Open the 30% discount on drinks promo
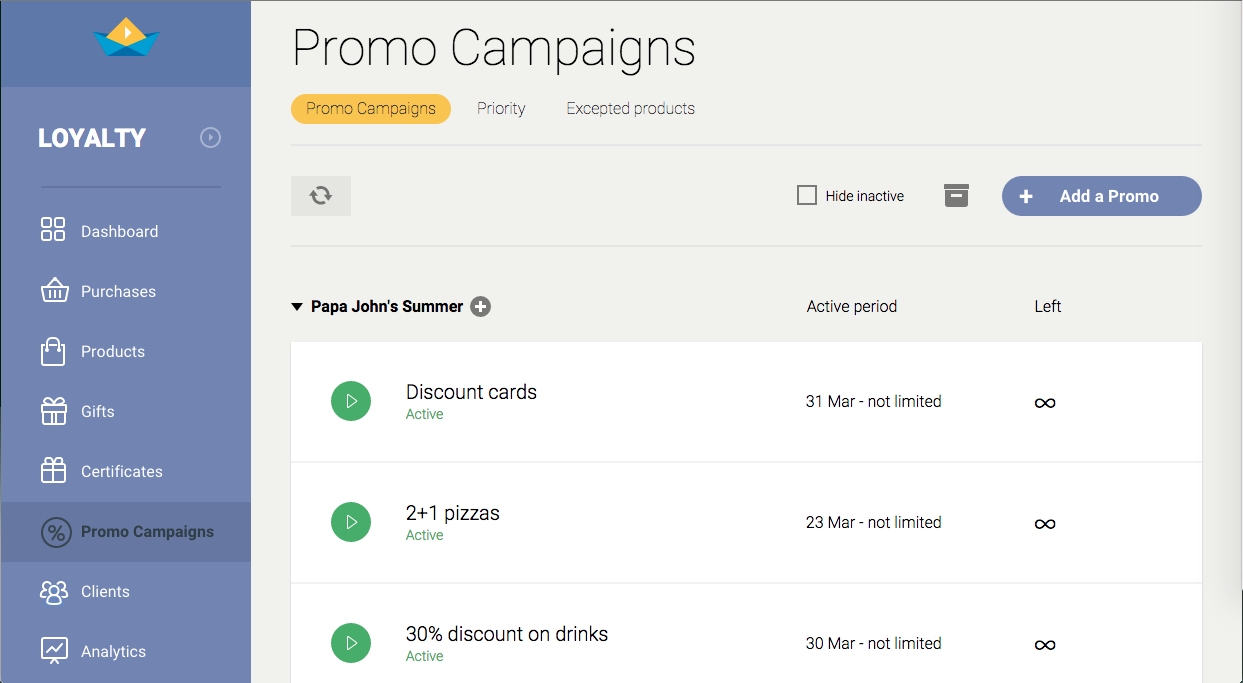 pyautogui.click(x=507, y=633)
